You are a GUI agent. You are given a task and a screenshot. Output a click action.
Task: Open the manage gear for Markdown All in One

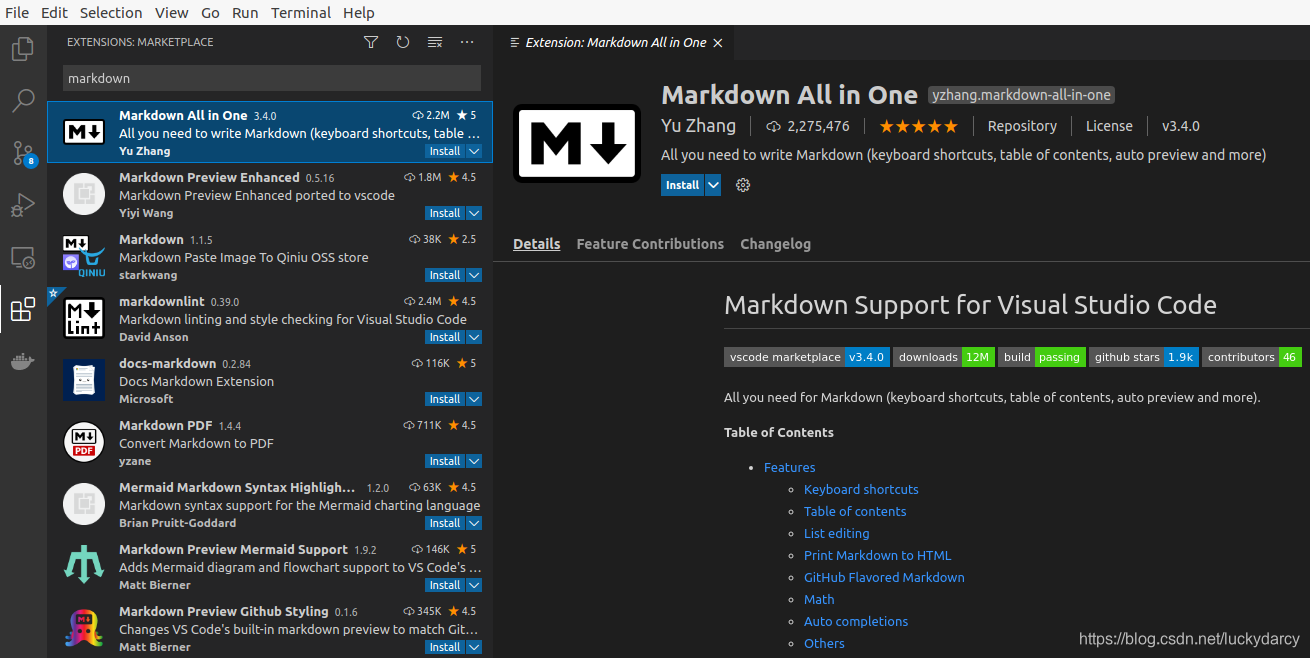click(x=743, y=185)
